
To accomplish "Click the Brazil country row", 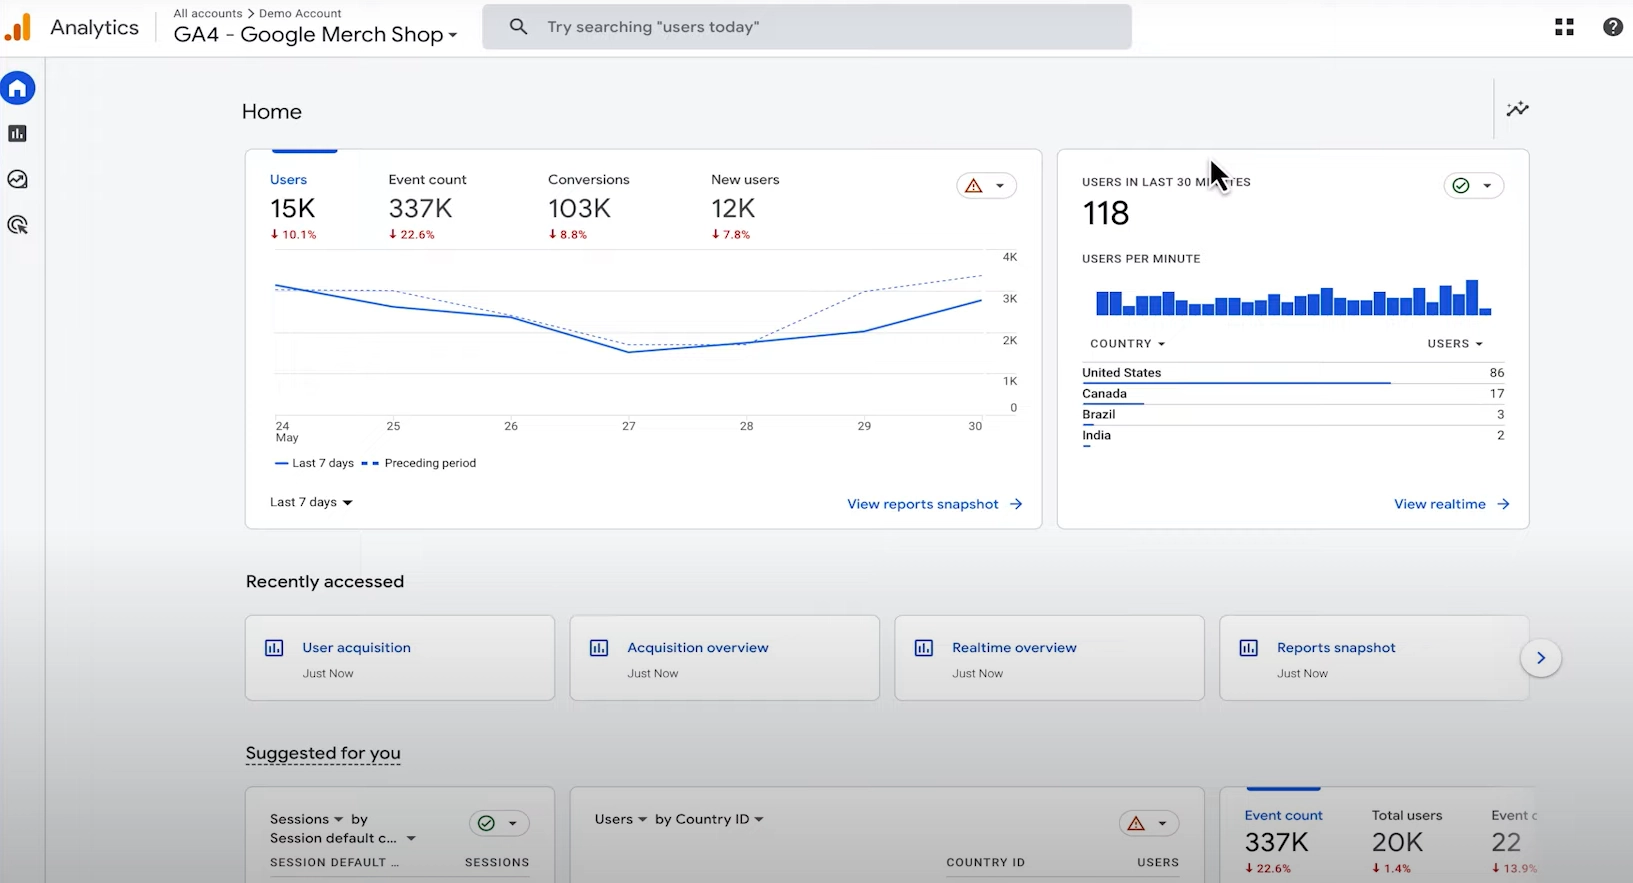I will click(1293, 415).
